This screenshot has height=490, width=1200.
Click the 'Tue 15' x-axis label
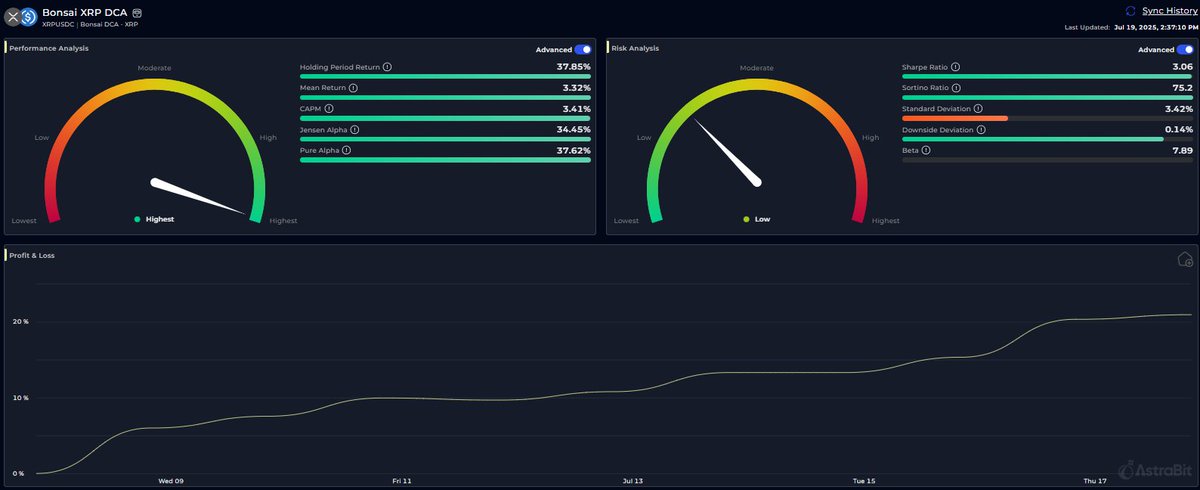coord(864,481)
